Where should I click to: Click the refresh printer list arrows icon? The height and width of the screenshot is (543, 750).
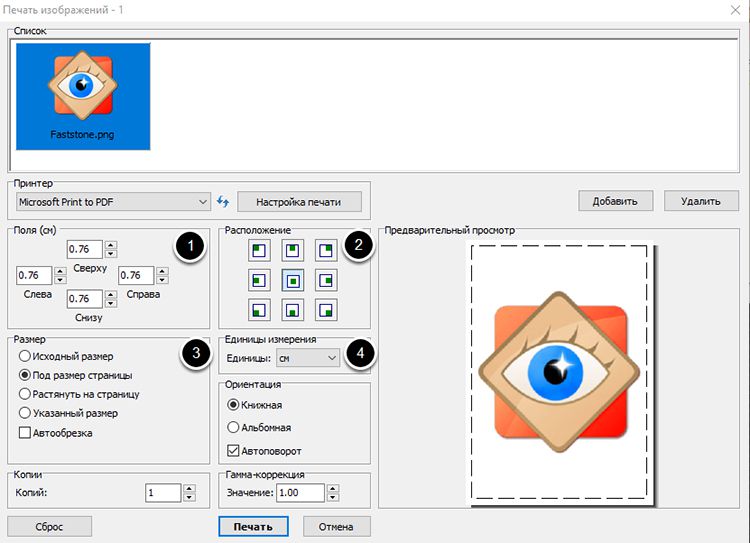click(x=223, y=201)
